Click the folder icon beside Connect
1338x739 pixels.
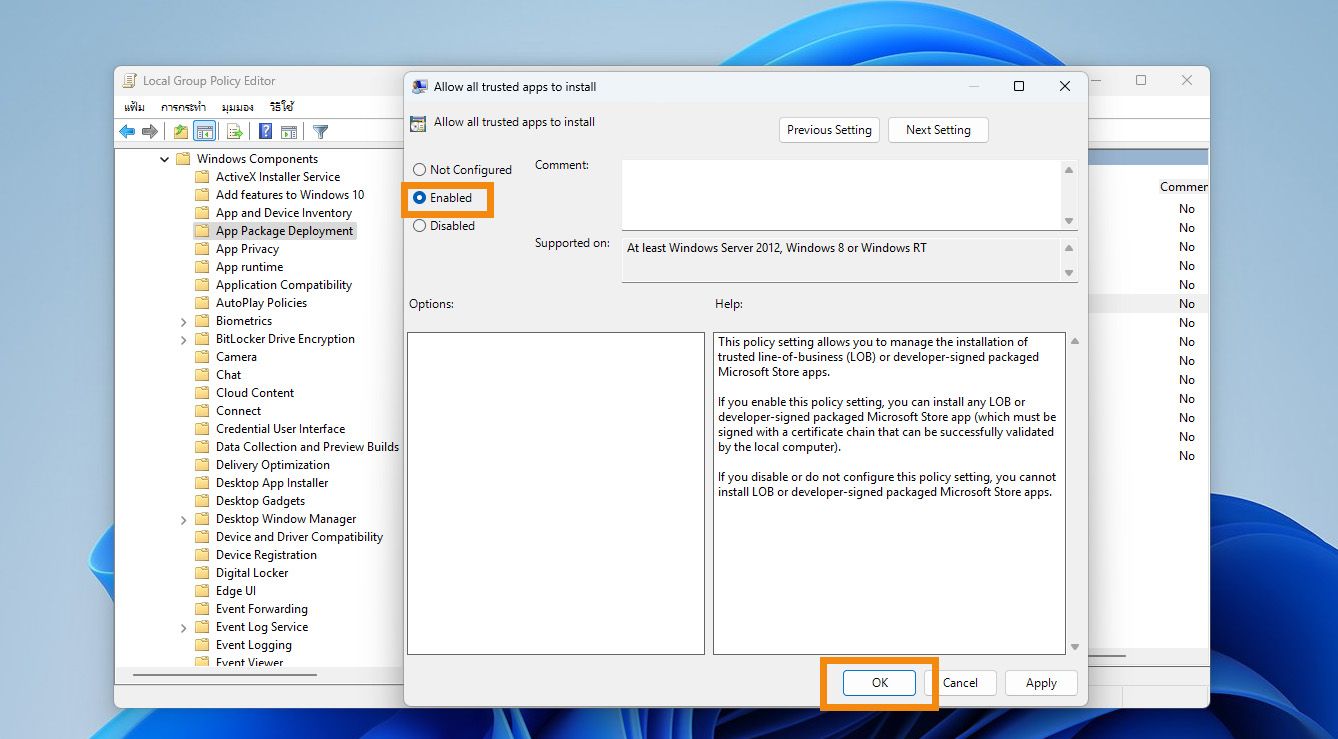(202, 411)
